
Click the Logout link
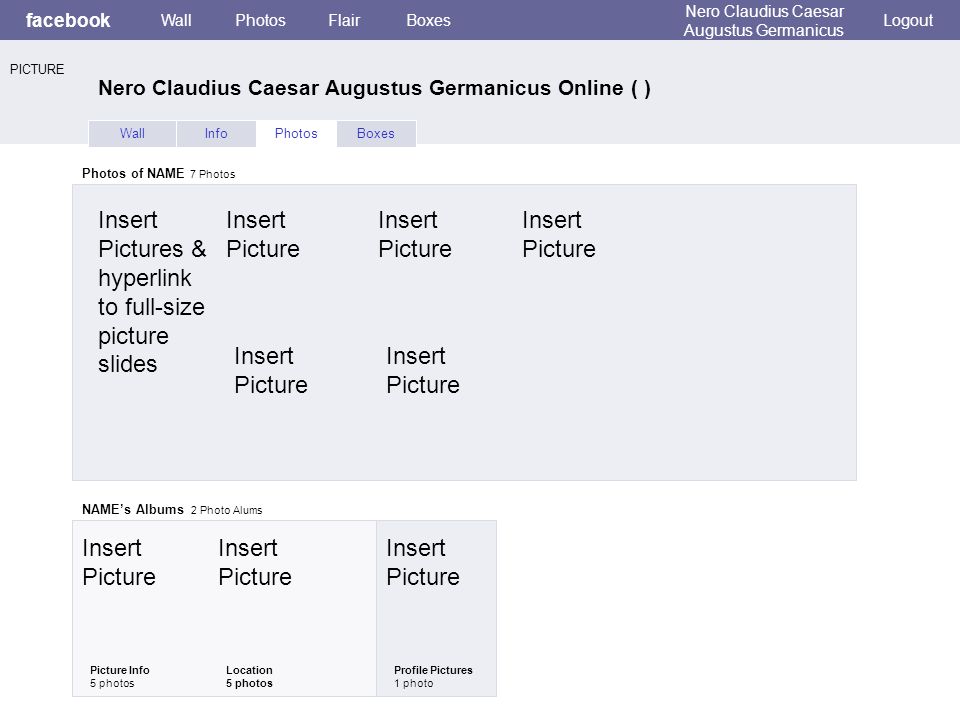click(908, 20)
